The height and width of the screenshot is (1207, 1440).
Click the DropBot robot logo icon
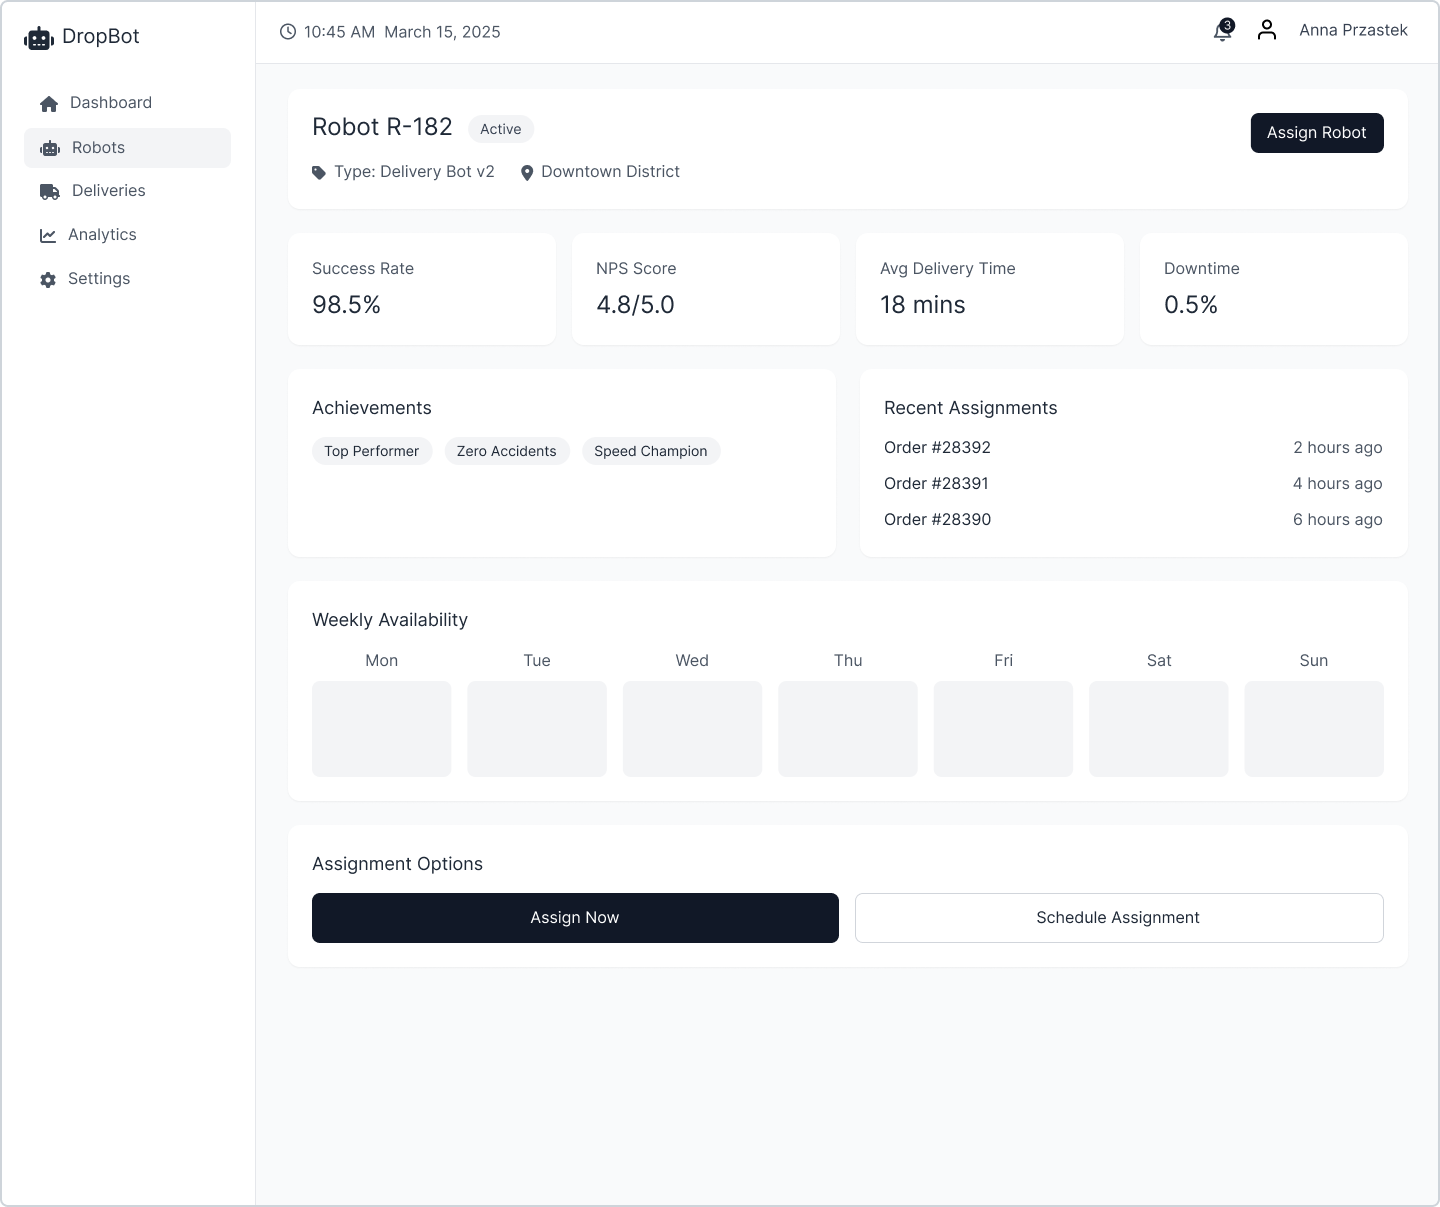38,38
